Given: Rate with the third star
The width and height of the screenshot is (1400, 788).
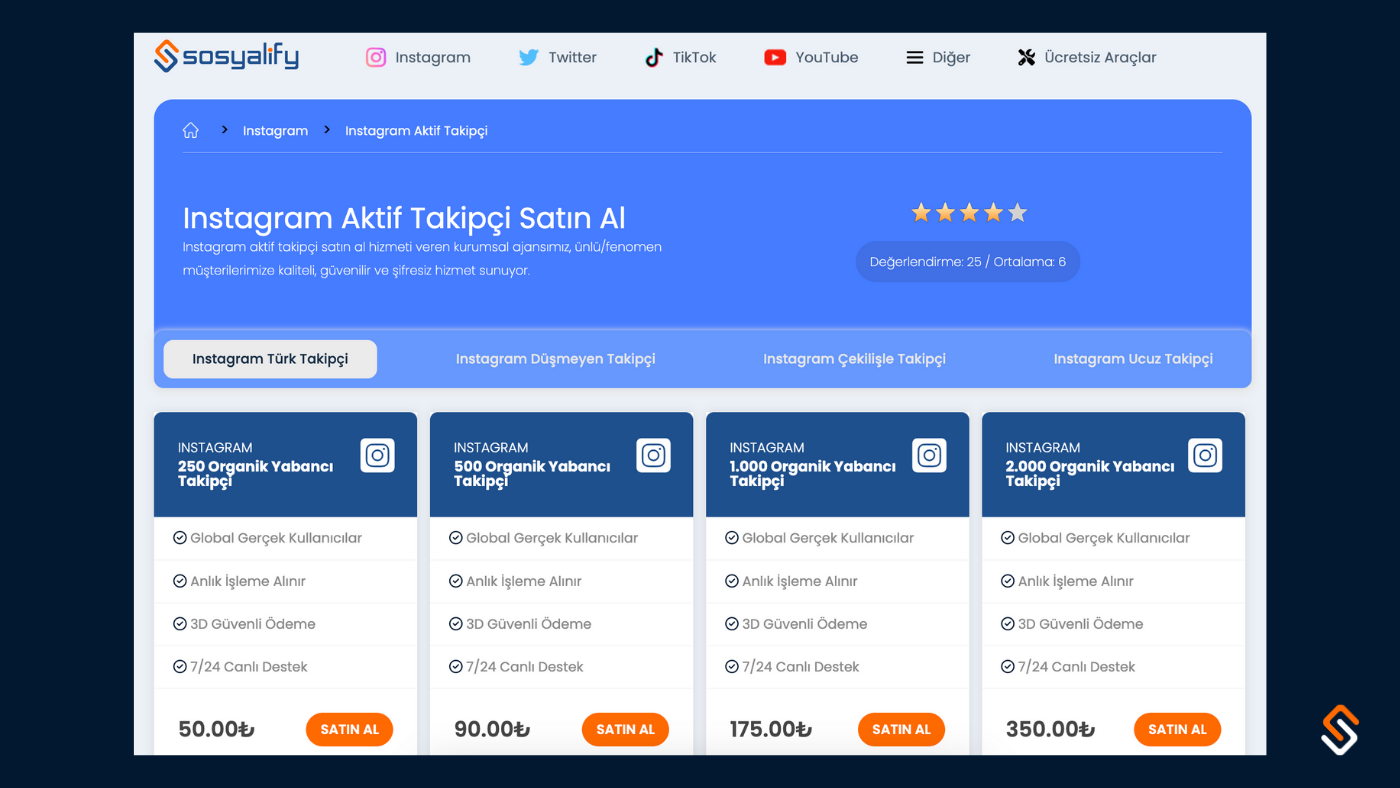Looking at the screenshot, I should pyautogui.click(x=969, y=212).
